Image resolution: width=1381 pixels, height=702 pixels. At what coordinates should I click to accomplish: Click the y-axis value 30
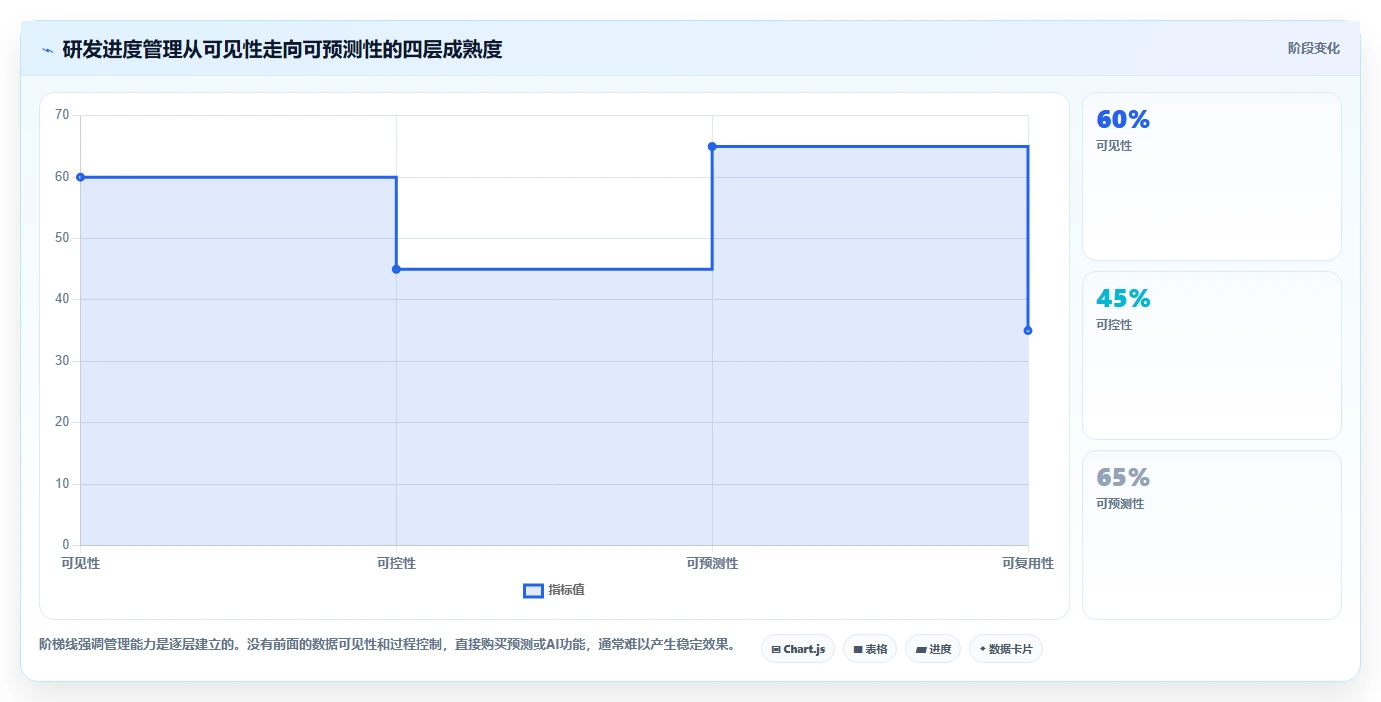[62, 361]
